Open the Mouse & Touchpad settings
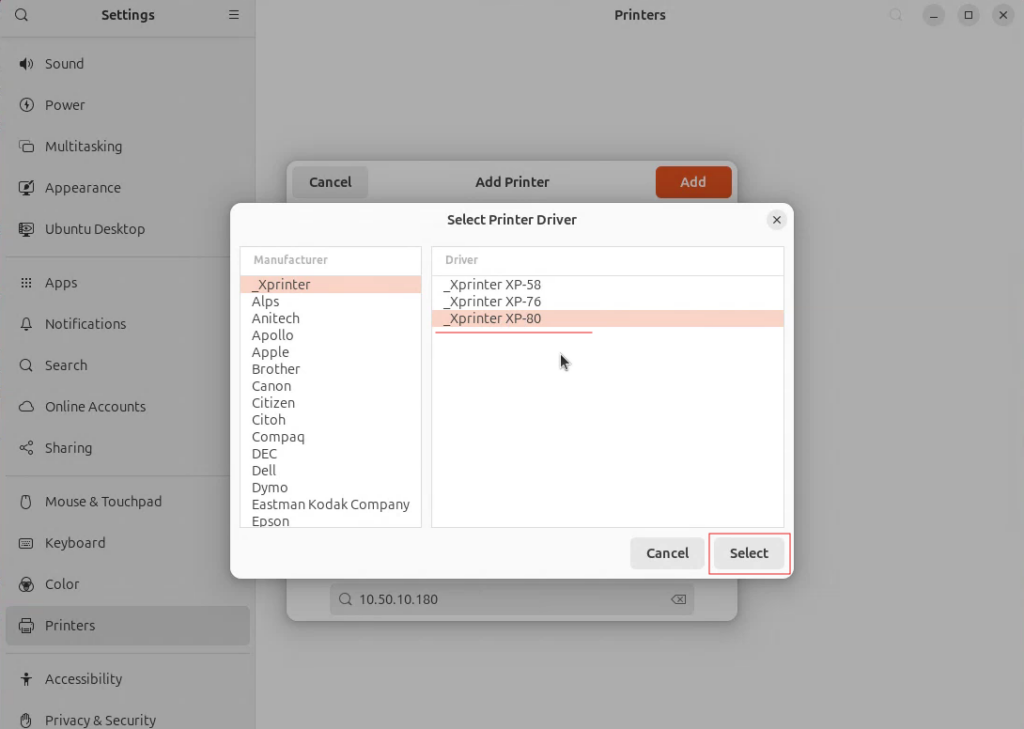The image size is (1024, 729). pos(103,502)
